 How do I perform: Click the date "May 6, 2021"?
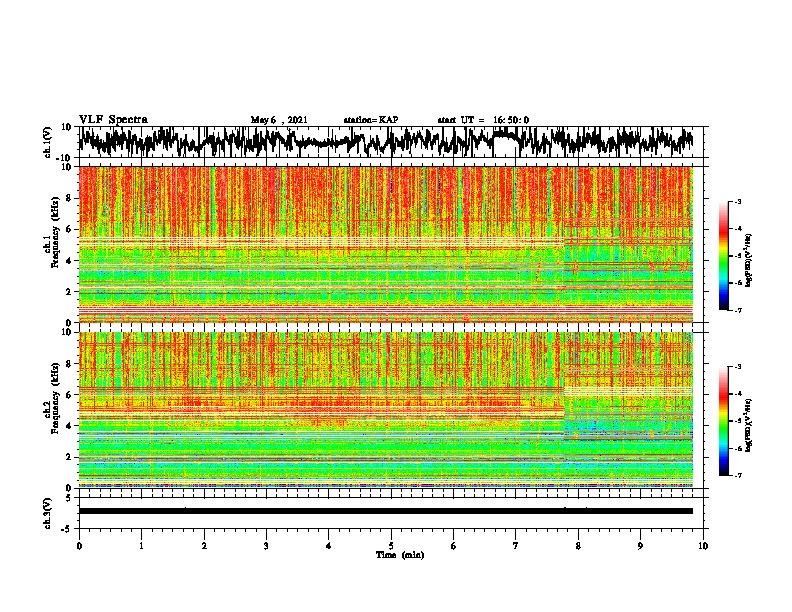[279, 120]
